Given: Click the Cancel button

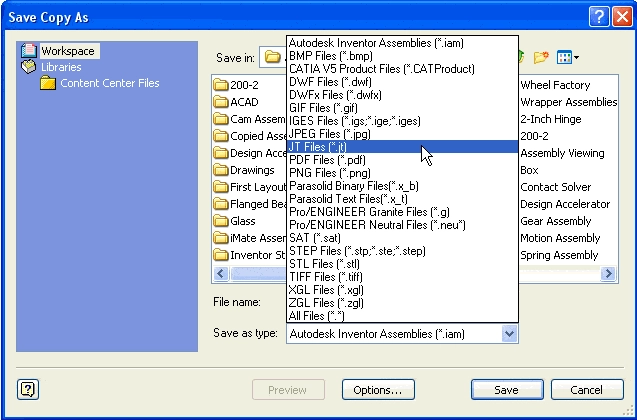Looking at the screenshot, I should click(x=587, y=390).
